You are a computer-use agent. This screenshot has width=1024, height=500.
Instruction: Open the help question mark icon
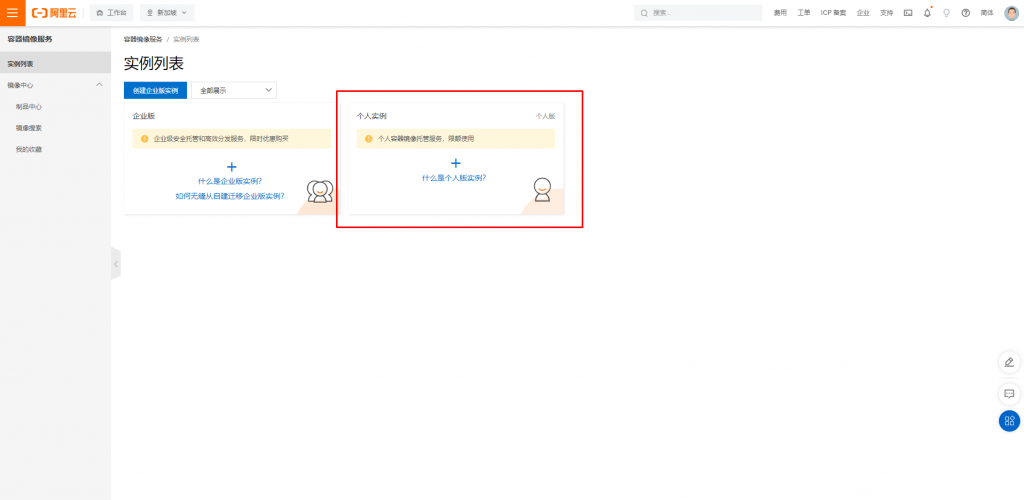[x=965, y=13]
